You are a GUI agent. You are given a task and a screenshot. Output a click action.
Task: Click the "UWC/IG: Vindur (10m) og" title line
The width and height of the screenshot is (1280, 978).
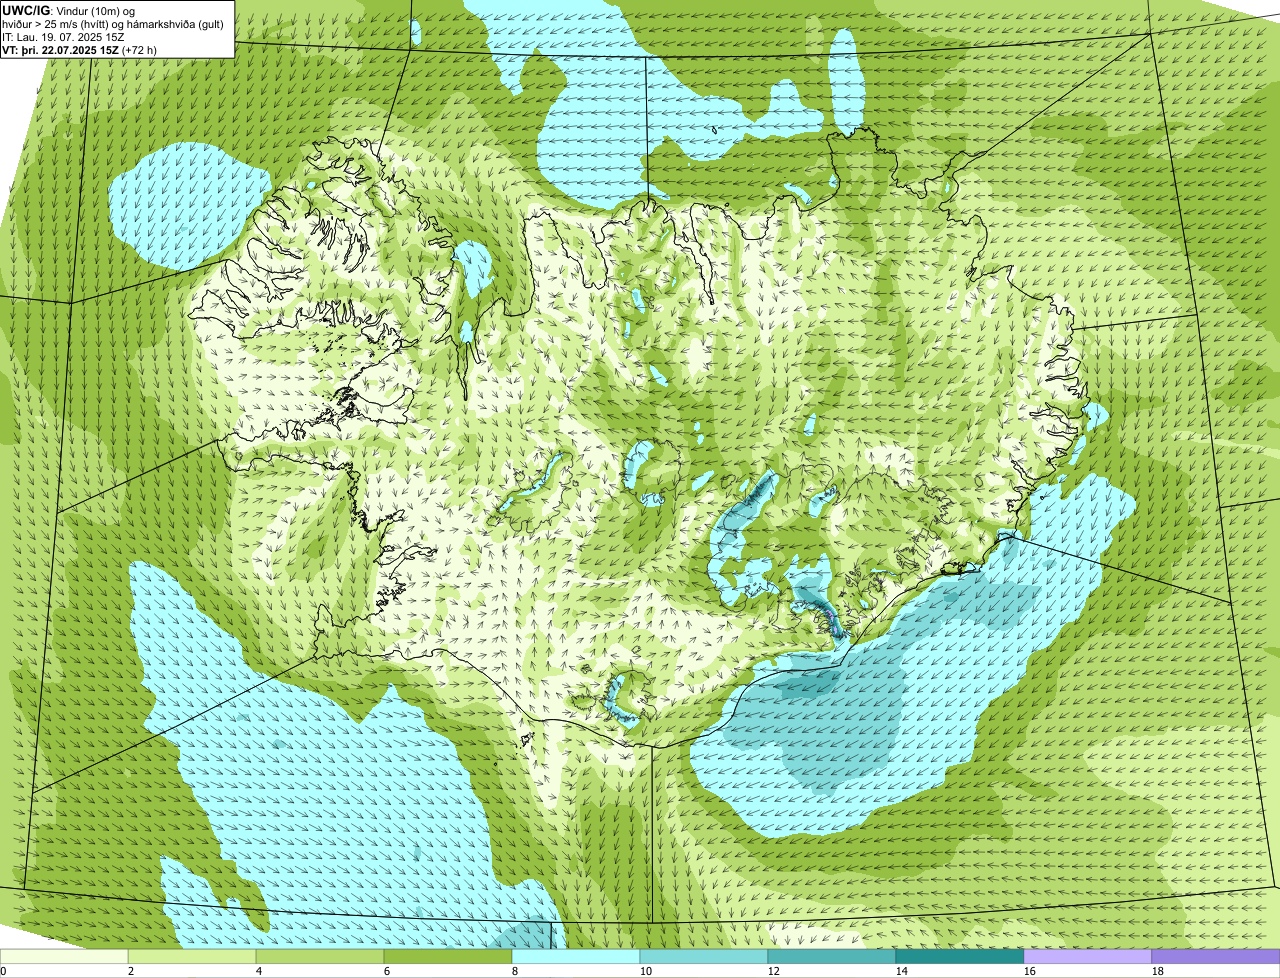pyautogui.click(x=69, y=10)
